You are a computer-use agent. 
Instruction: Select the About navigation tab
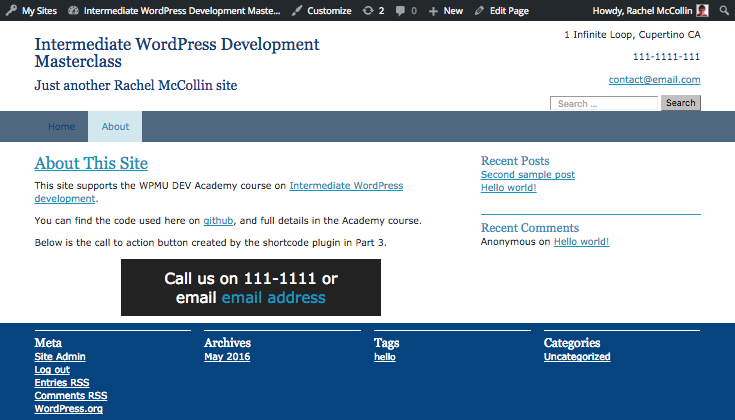[115, 127]
